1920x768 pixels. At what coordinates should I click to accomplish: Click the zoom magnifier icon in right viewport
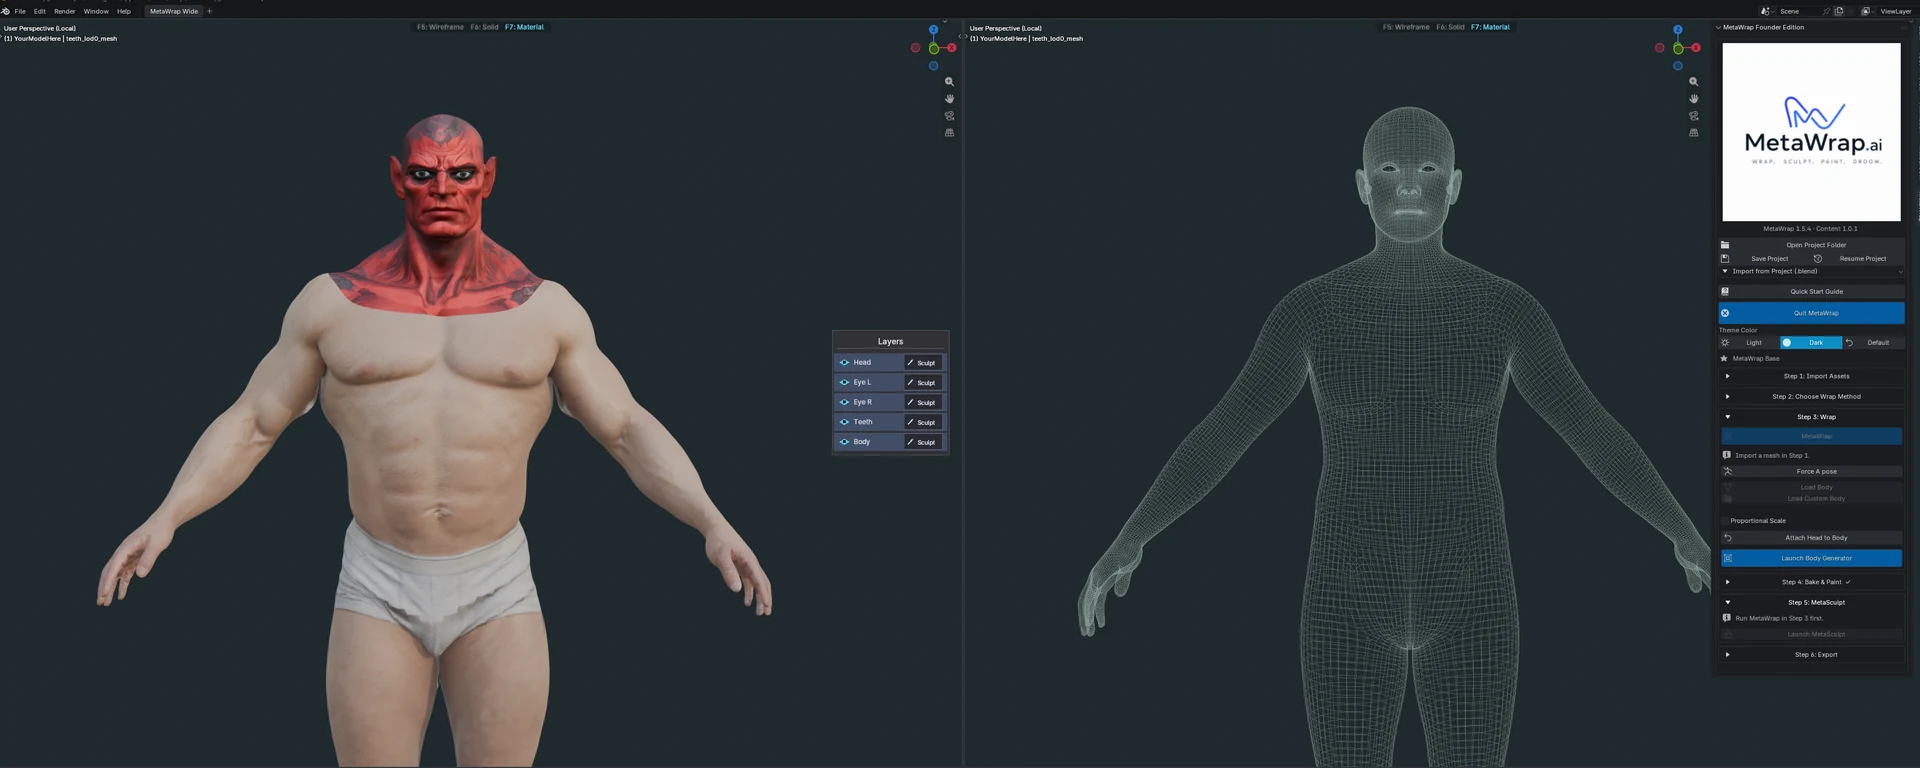pyautogui.click(x=1693, y=82)
